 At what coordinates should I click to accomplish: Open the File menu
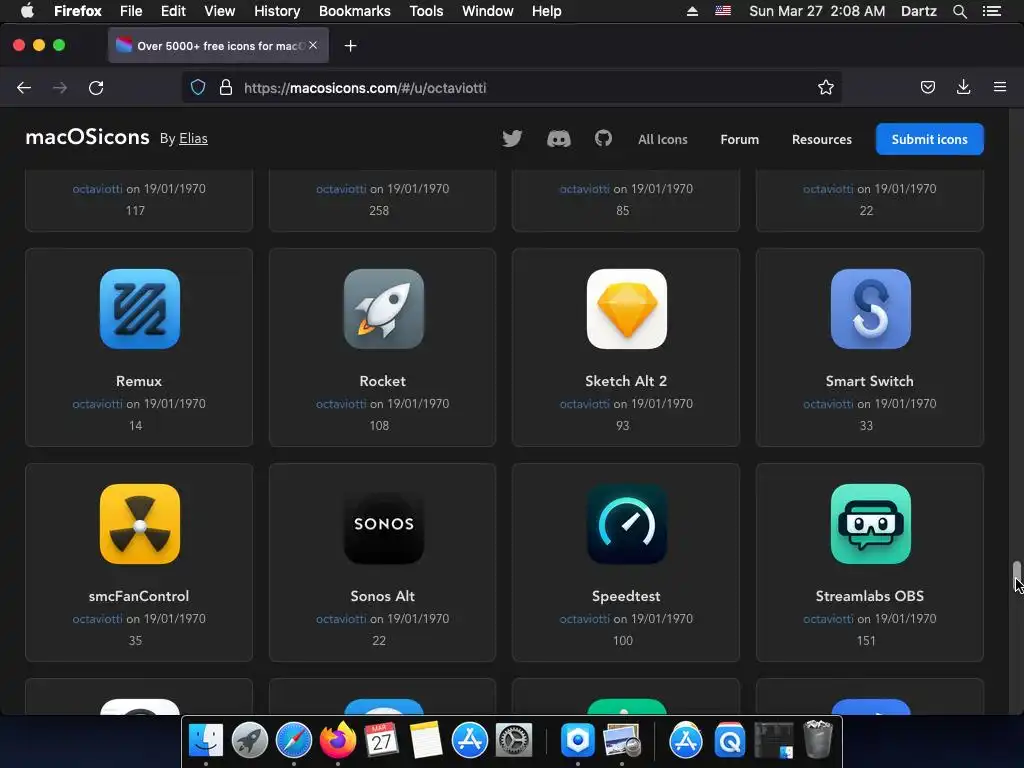coord(131,11)
